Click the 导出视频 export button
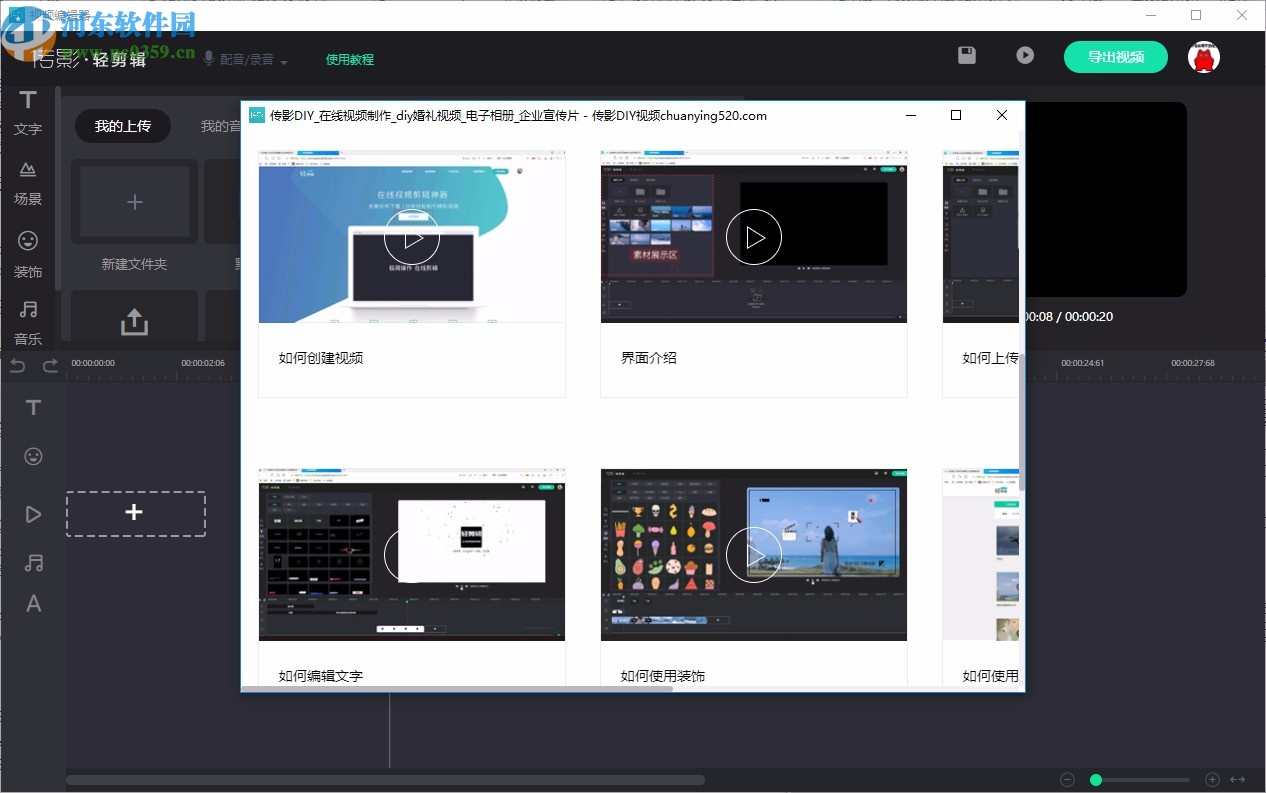Viewport: 1266px width, 793px height. point(1116,57)
